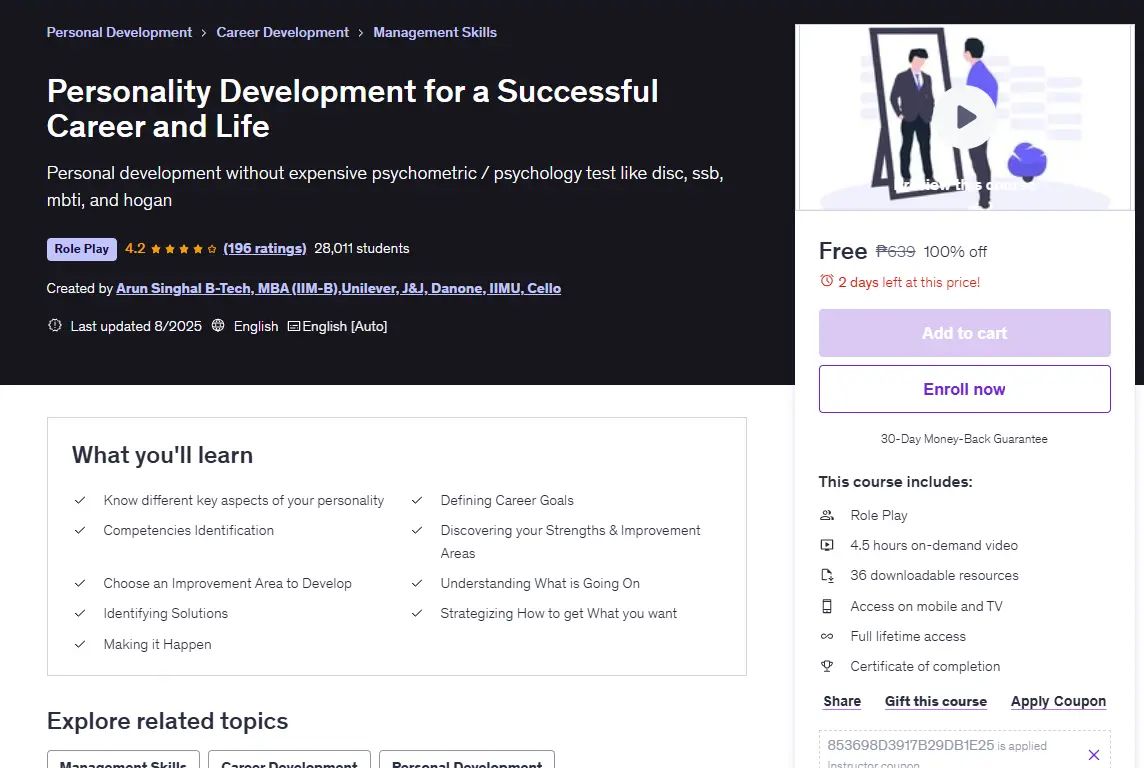
Task: Click checkmark beside Strategizing How to get
Action: coord(417,613)
